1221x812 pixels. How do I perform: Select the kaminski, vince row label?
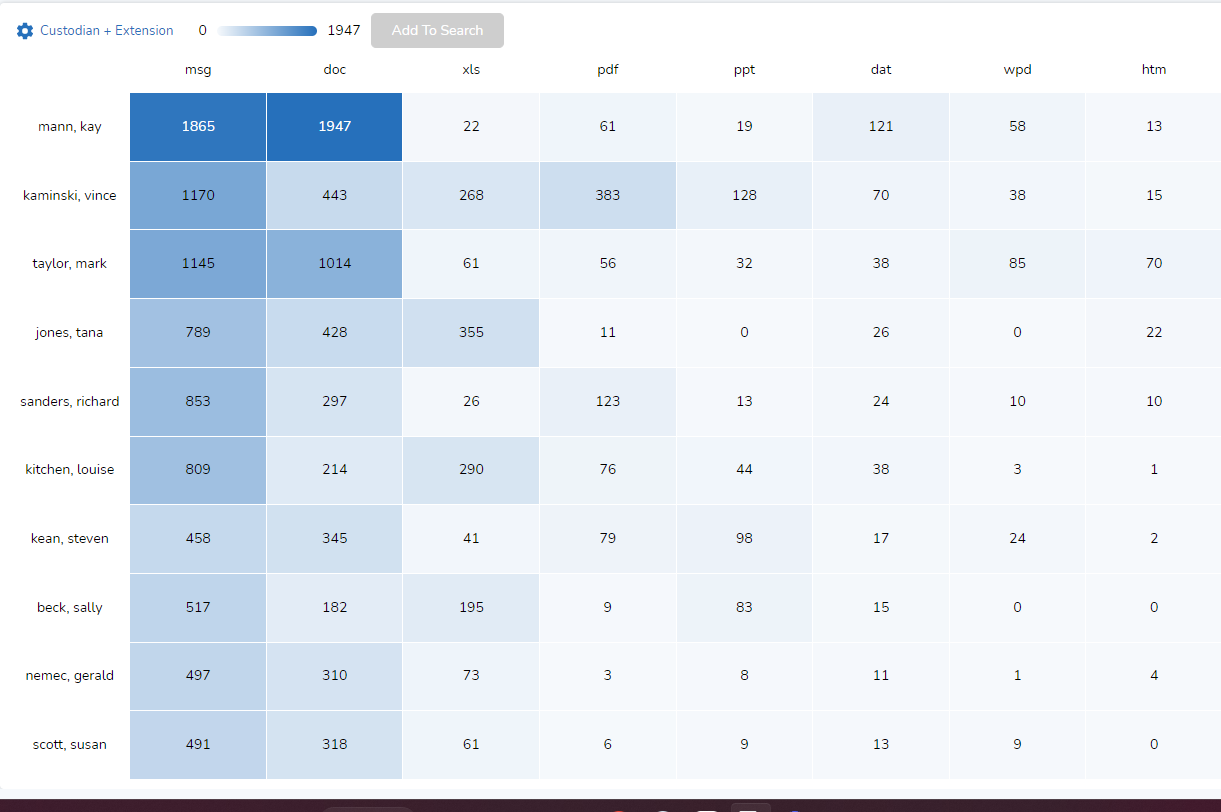(70, 196)
